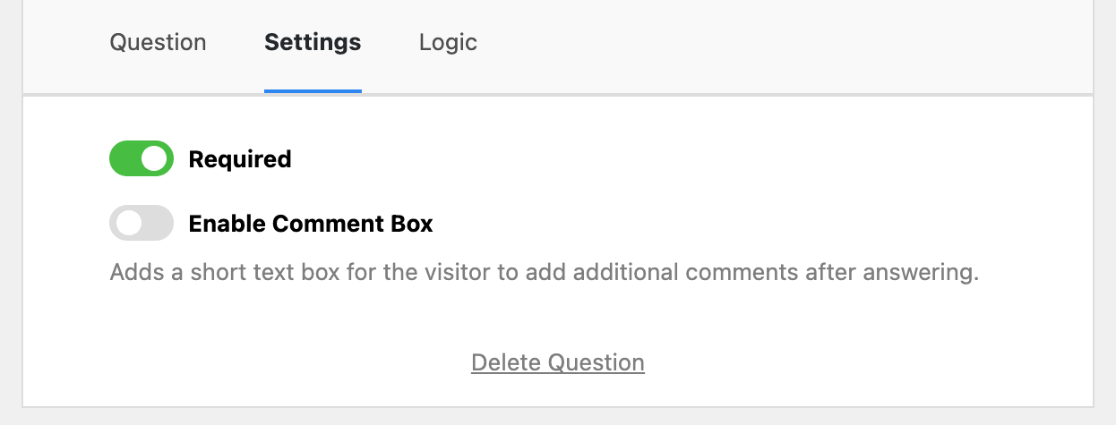The height and width of the screenshot is (425, 1116).
Task: Turn off the Required toggle
Action: 141,159
